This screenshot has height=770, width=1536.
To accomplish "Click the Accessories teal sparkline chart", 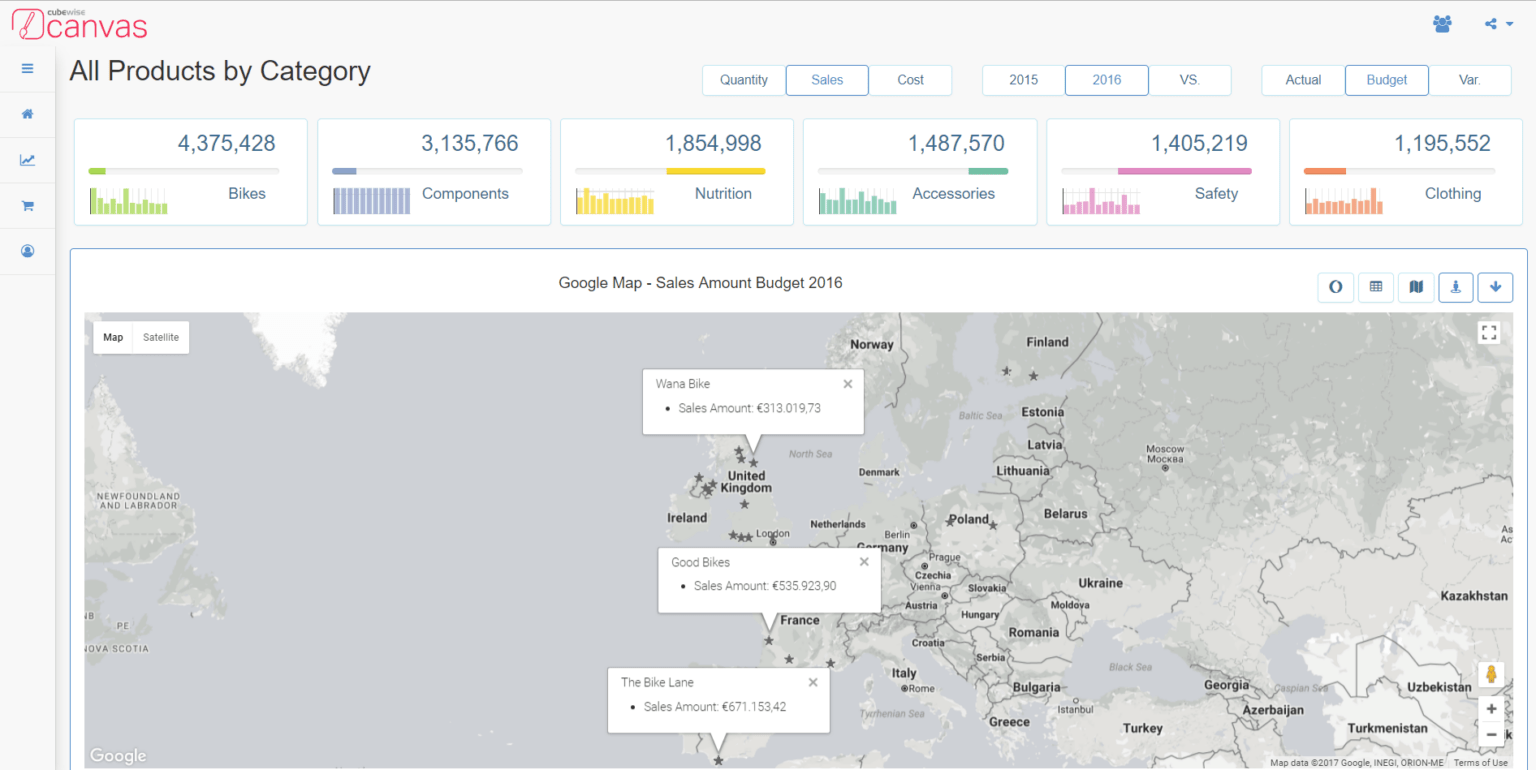I will tap(858, 200).
